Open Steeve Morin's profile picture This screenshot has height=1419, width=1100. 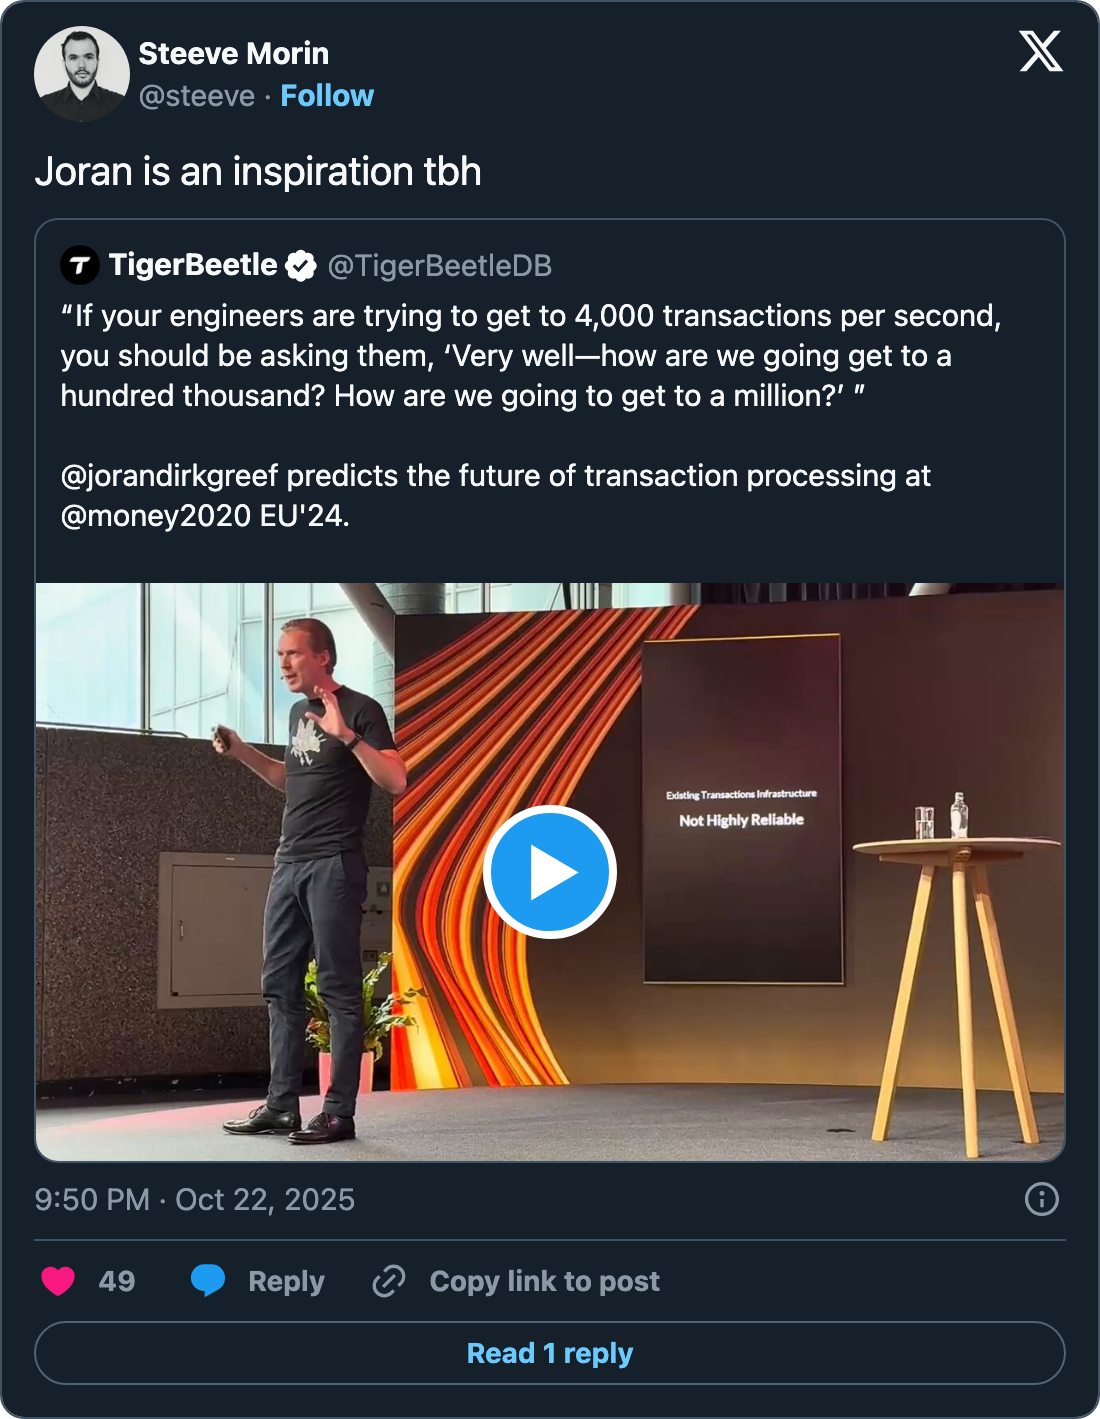tap(82, 74)
